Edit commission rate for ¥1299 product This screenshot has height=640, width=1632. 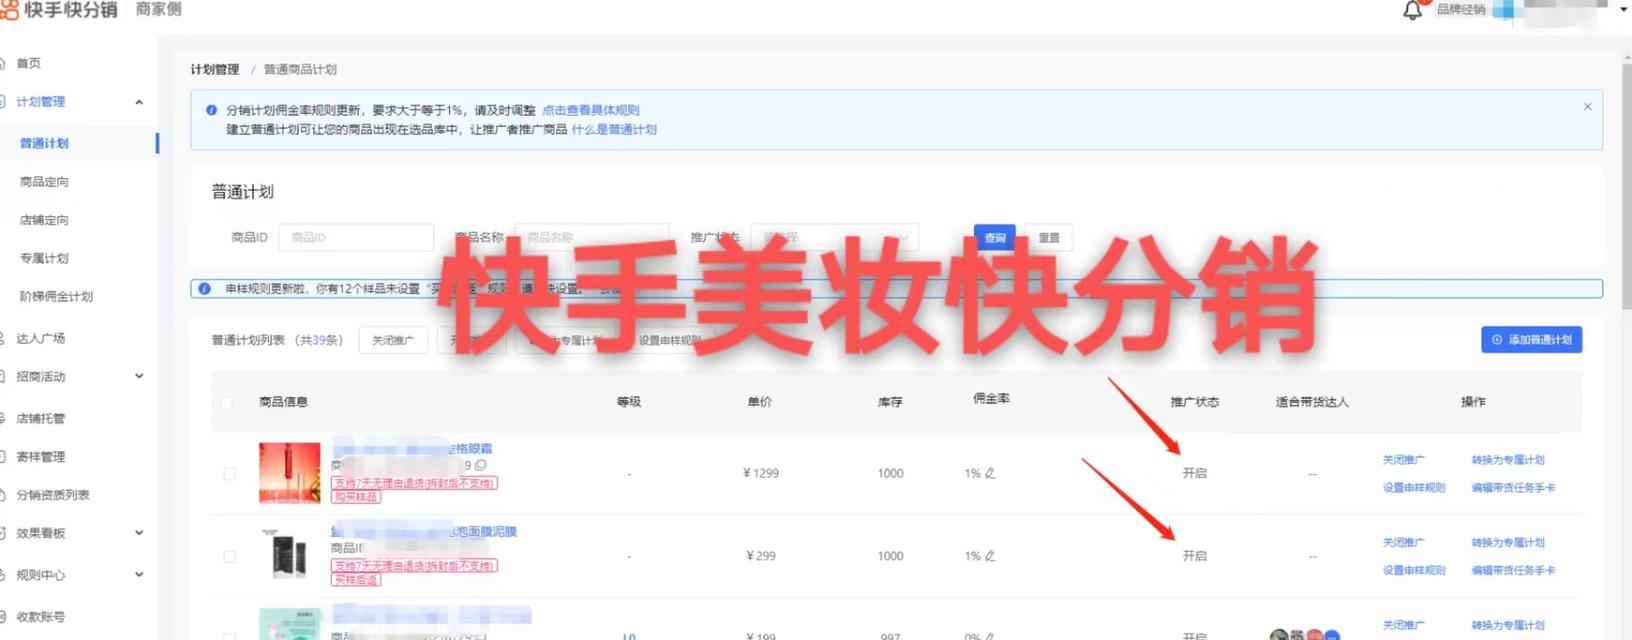coord(990,473)
